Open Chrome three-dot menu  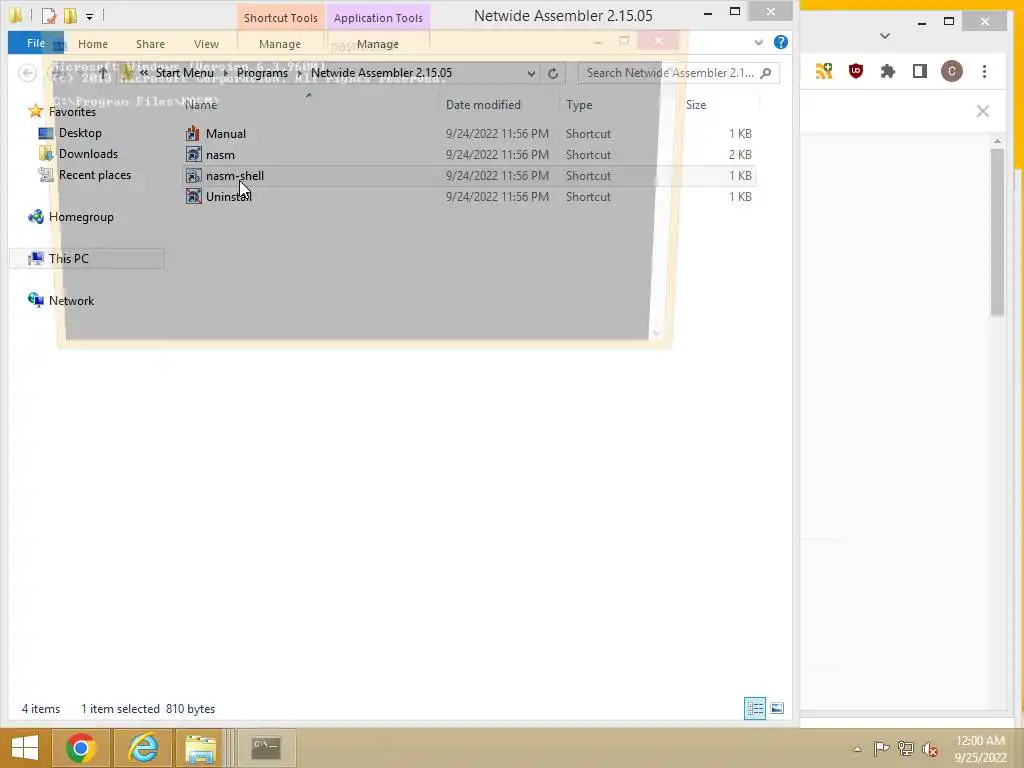pos(984,71)
